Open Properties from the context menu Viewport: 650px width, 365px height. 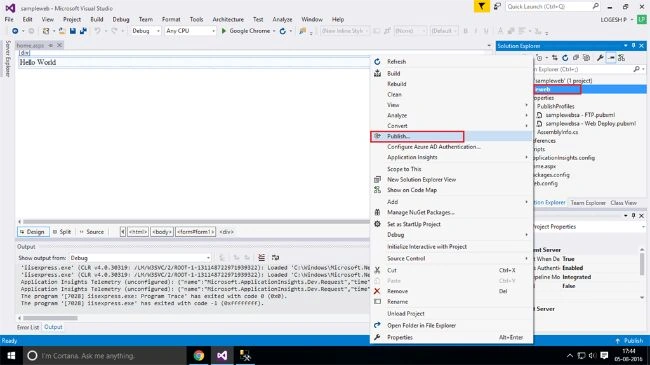[x=451, y=338]
